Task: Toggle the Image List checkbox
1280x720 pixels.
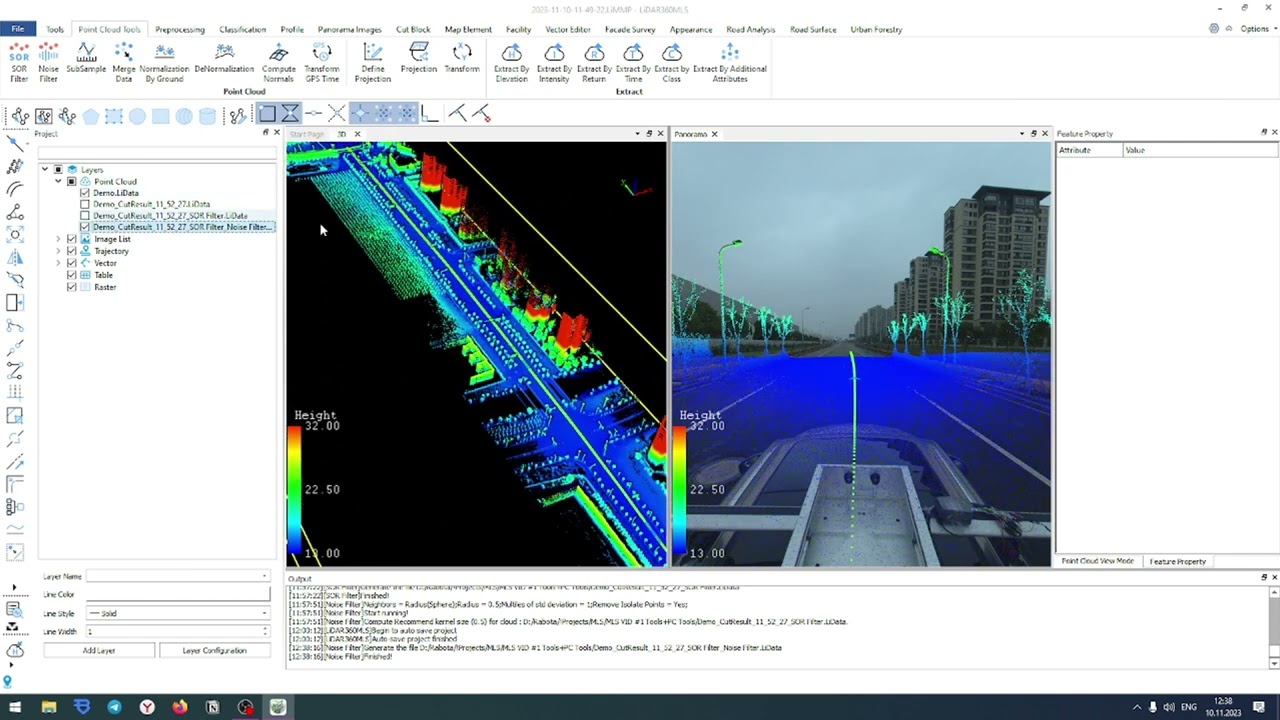Action: [71, 239]
